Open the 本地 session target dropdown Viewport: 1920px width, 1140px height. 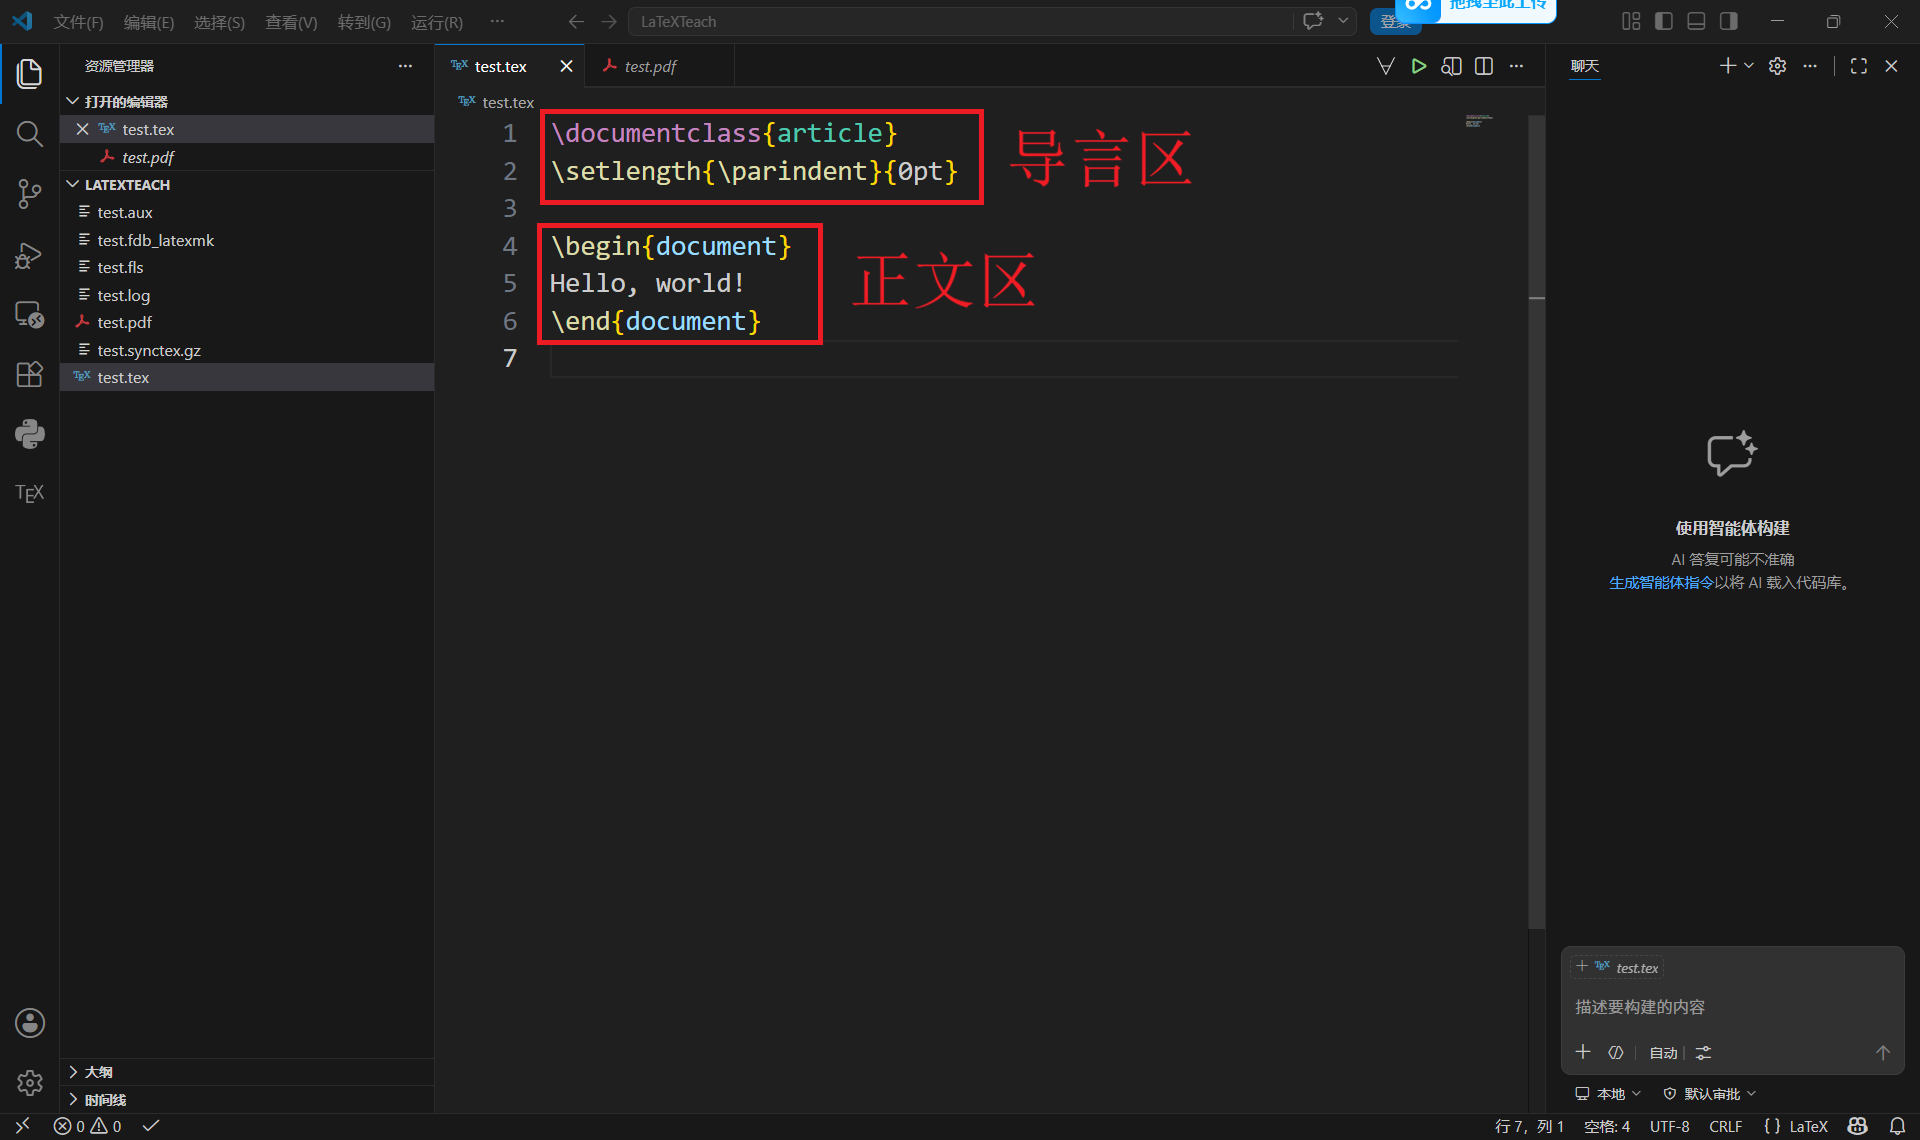(1608, 1094)
